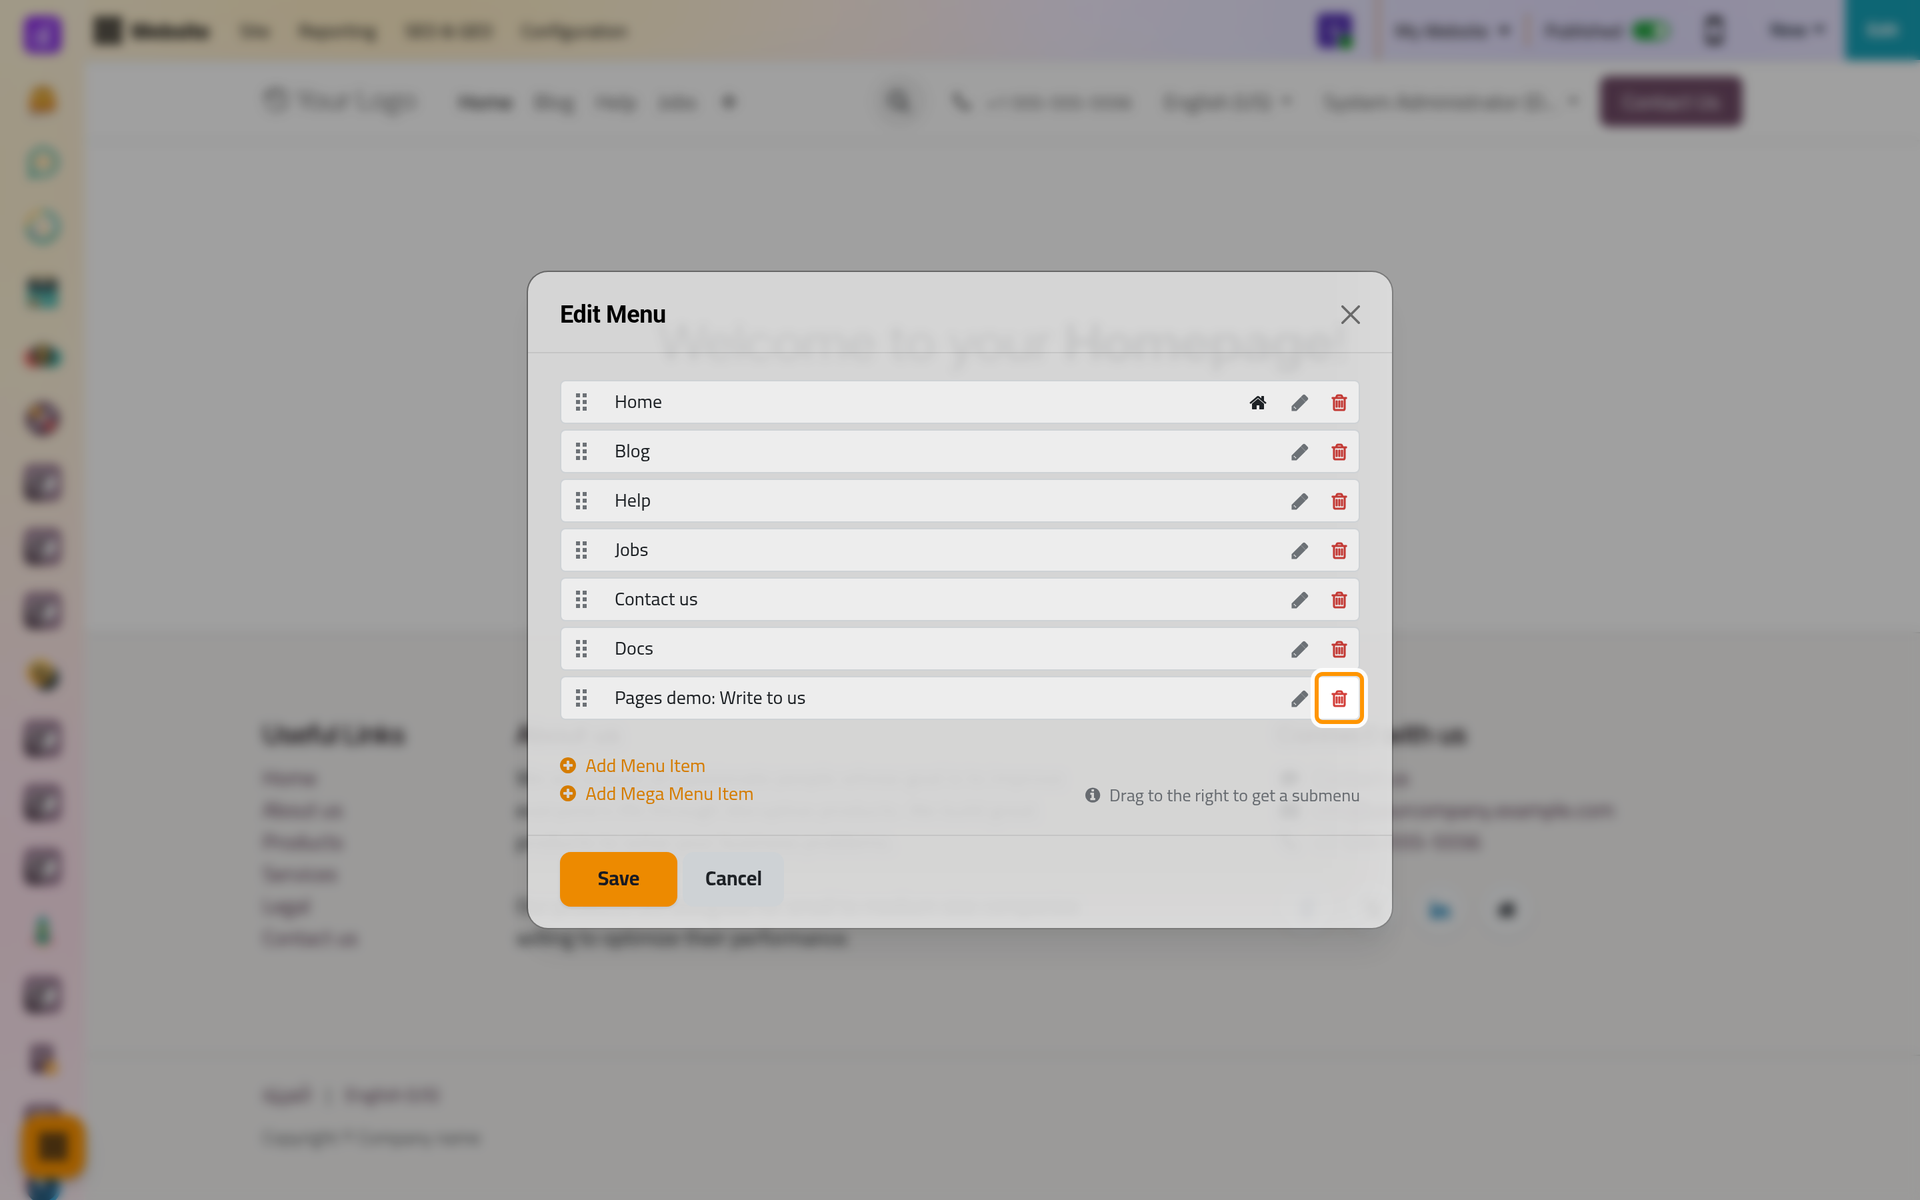This screenshot has height=1200, width=1920.
Task: Add a mega menu item
Action: pos(657,793)
